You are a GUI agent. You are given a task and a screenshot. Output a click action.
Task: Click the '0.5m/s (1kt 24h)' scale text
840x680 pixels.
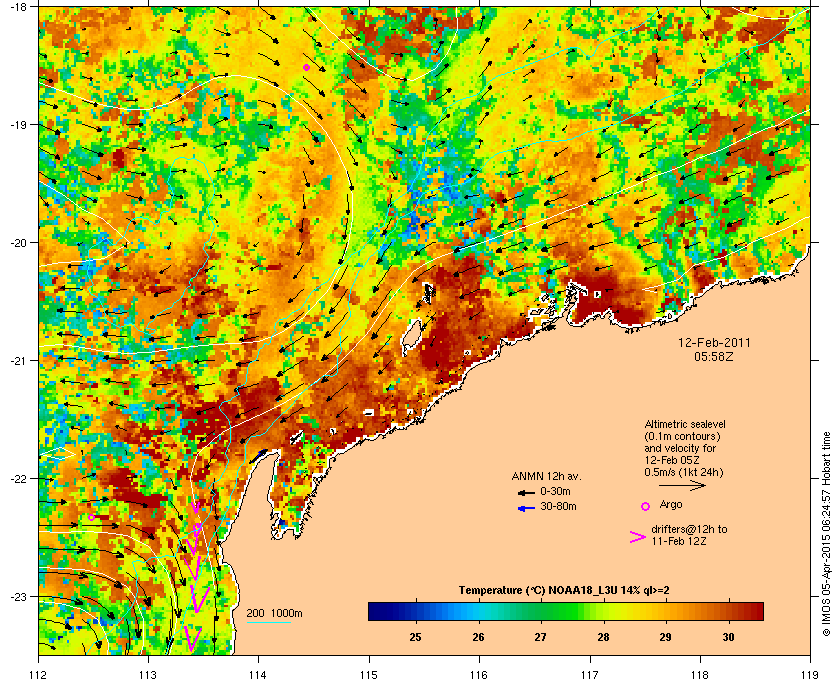tap(684, 472)
